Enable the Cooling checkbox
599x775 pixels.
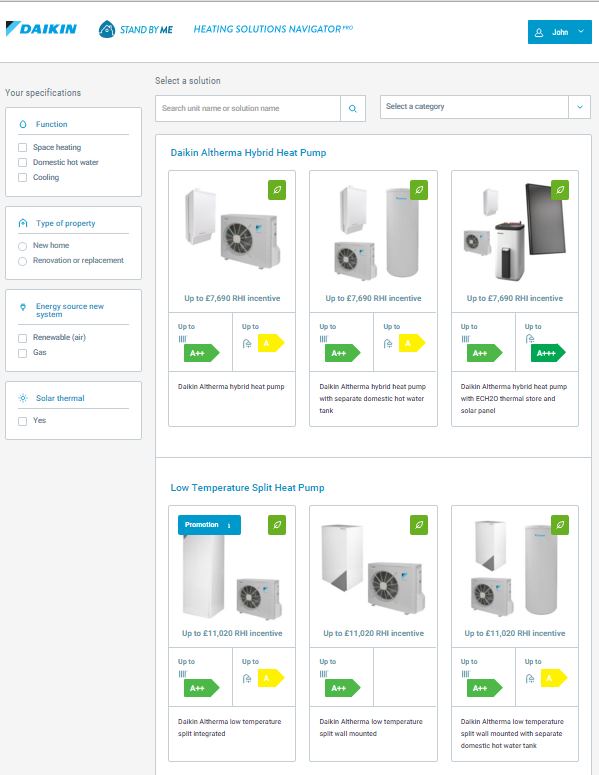tap(22, 177)
